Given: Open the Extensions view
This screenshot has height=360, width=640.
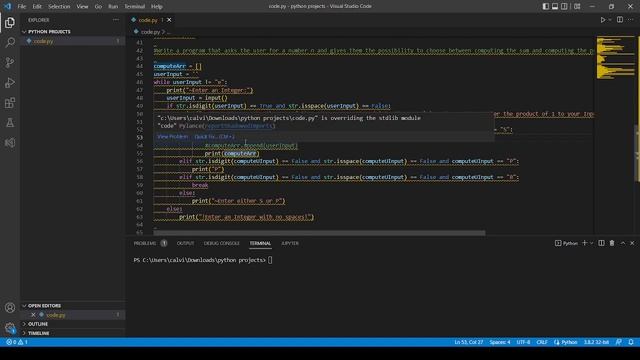Looking at the screenshot, I should [10, 102].
